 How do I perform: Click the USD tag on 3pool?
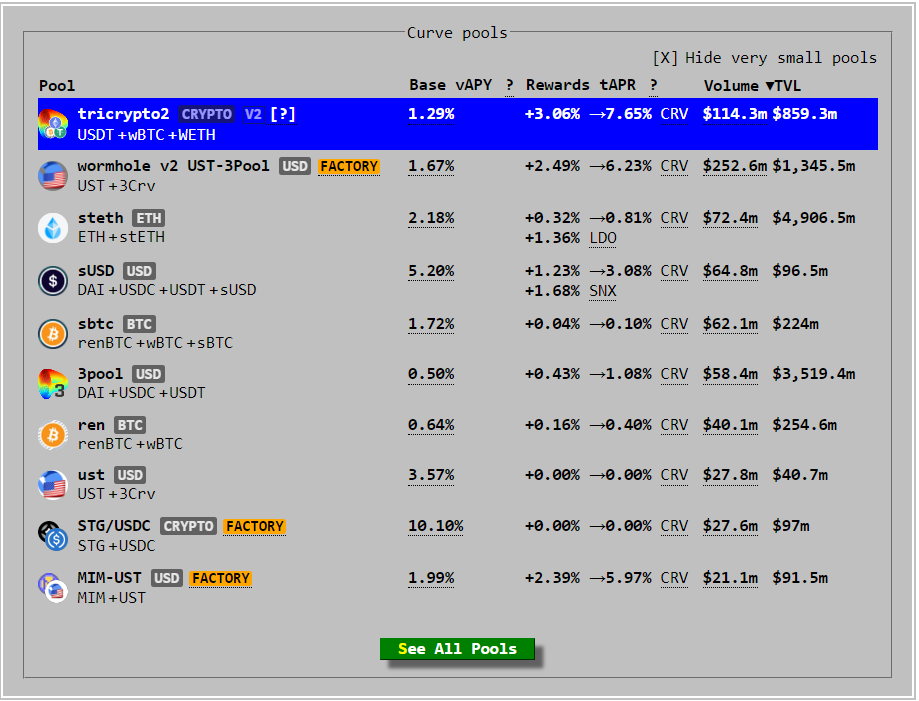tap(148, 374)
